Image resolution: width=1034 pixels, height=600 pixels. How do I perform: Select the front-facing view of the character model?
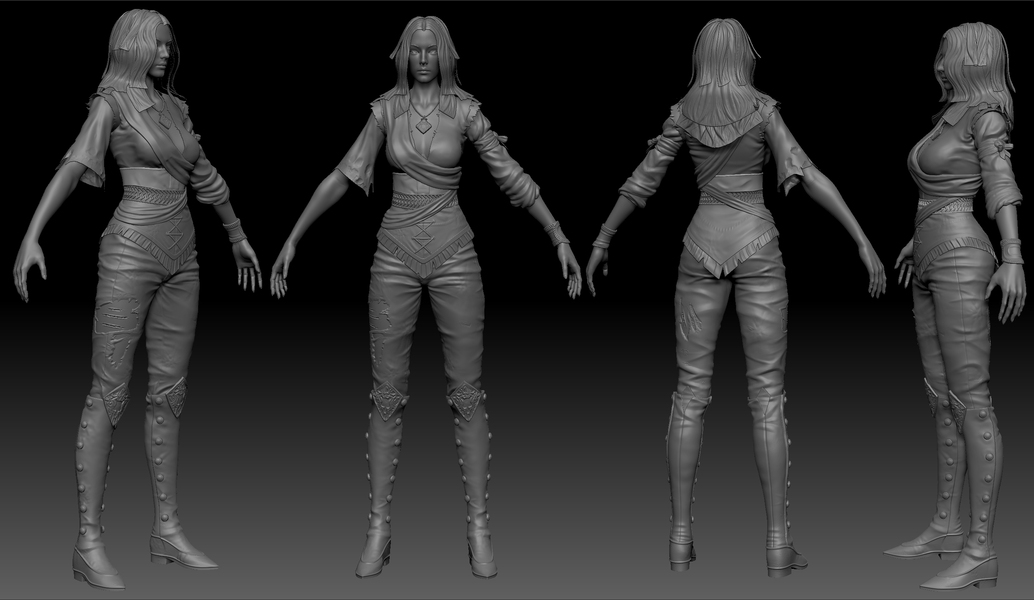click(425, 297)
